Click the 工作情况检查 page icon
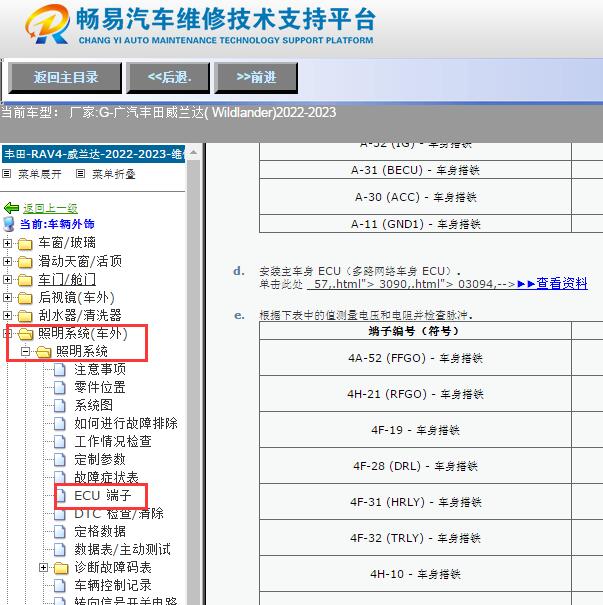 (x=60, y=441)
